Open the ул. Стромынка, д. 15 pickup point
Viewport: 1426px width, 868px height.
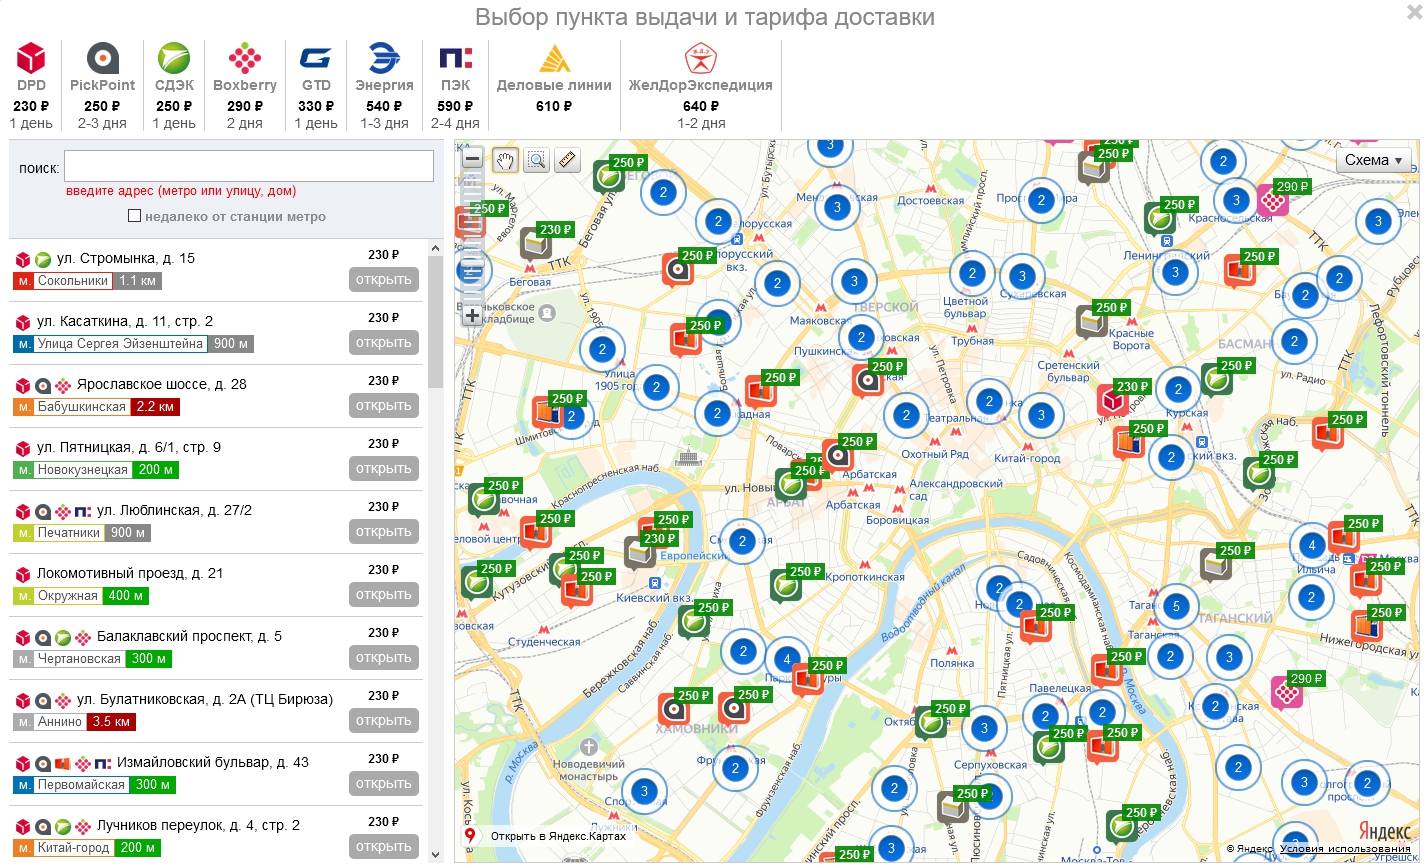pyautogui.click(x=384, y=279)
